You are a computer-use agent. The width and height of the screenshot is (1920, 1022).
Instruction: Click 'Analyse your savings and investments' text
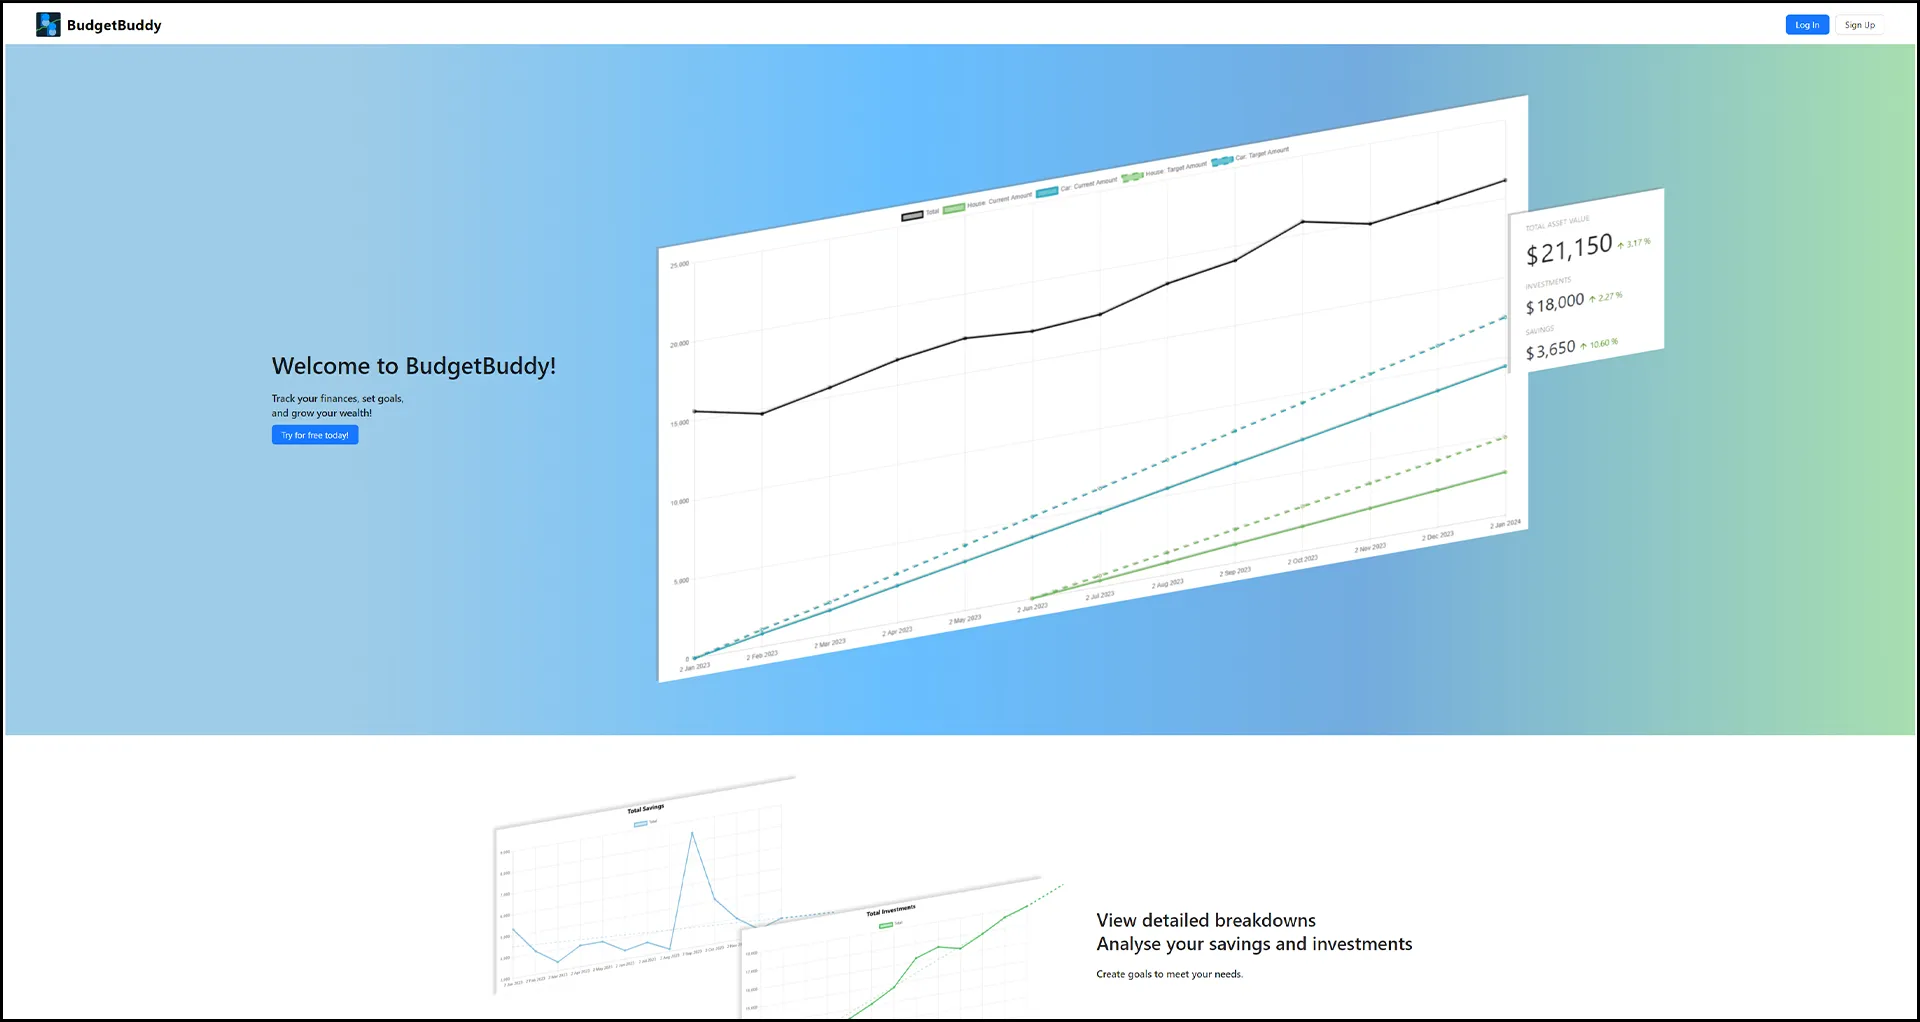click(1254, 944)
